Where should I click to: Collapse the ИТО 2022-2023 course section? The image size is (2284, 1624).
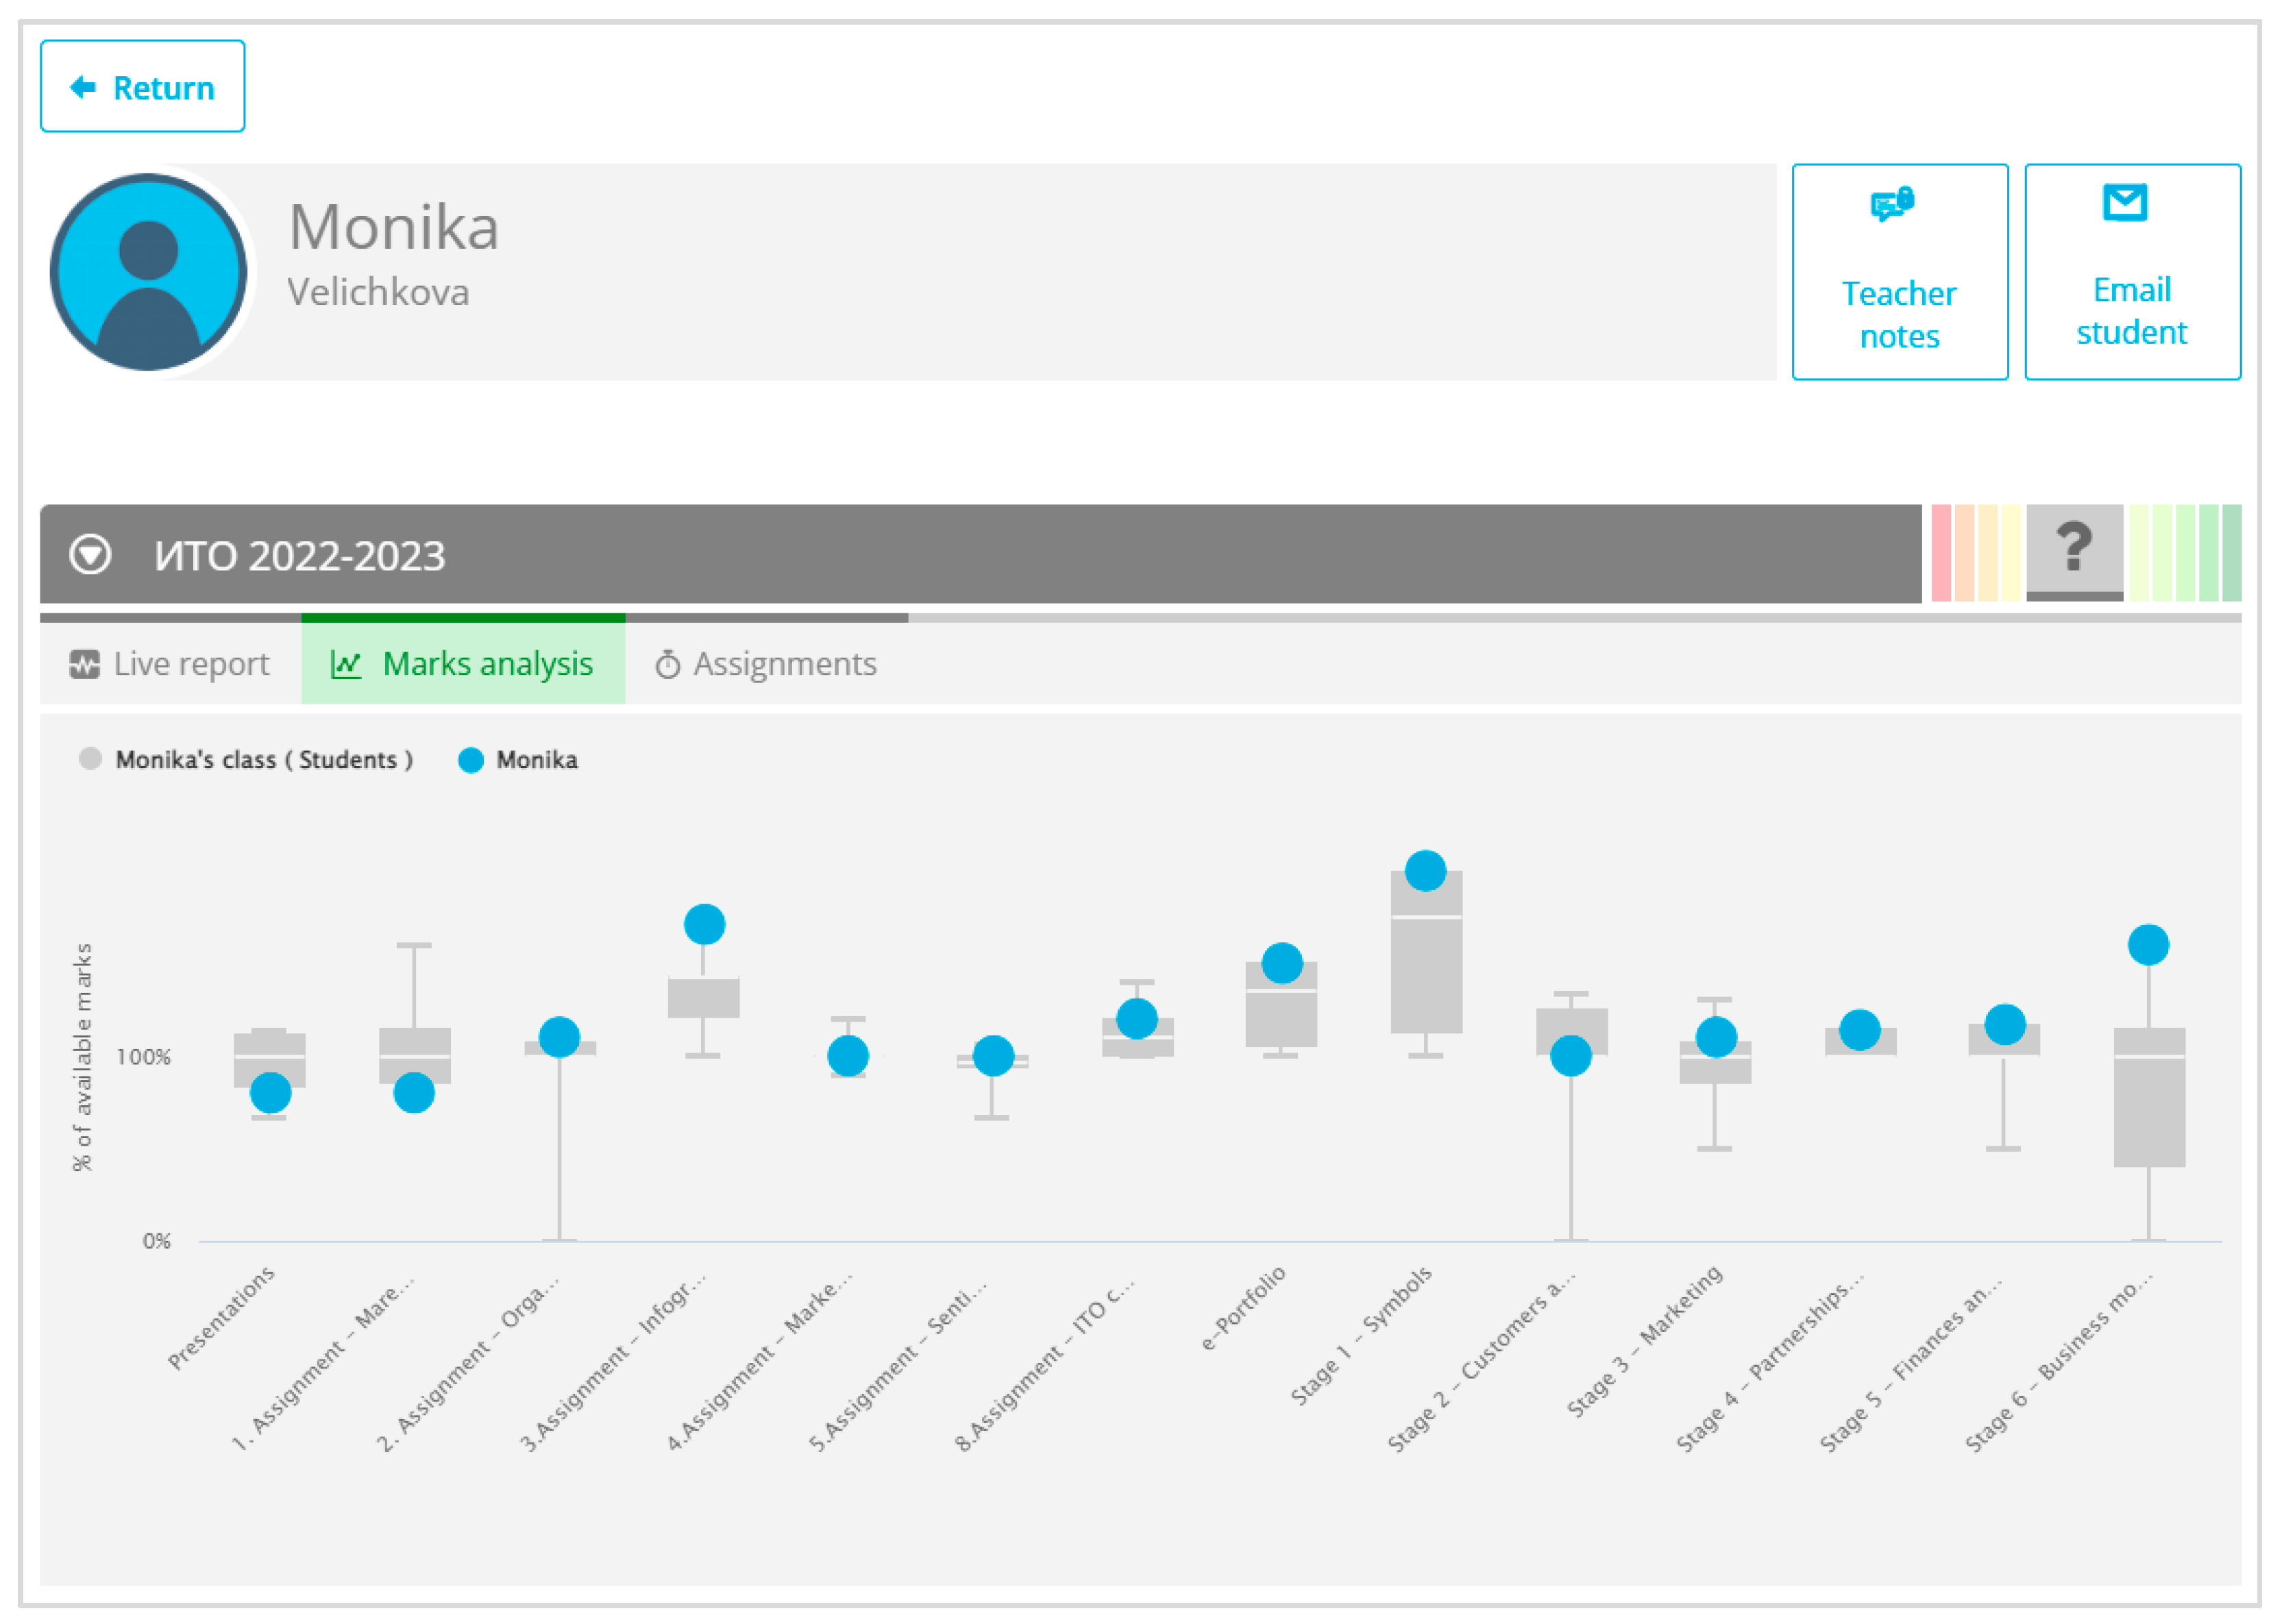(90, 555)
